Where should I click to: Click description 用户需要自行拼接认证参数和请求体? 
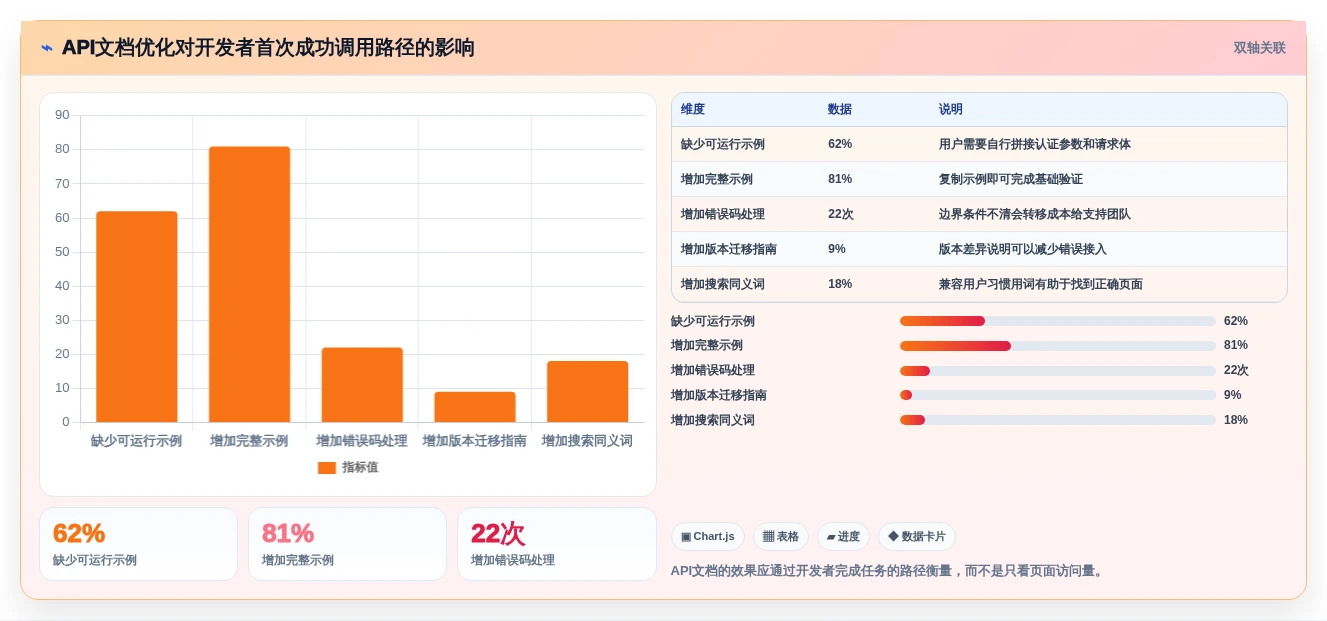(x=1035, y=144)
